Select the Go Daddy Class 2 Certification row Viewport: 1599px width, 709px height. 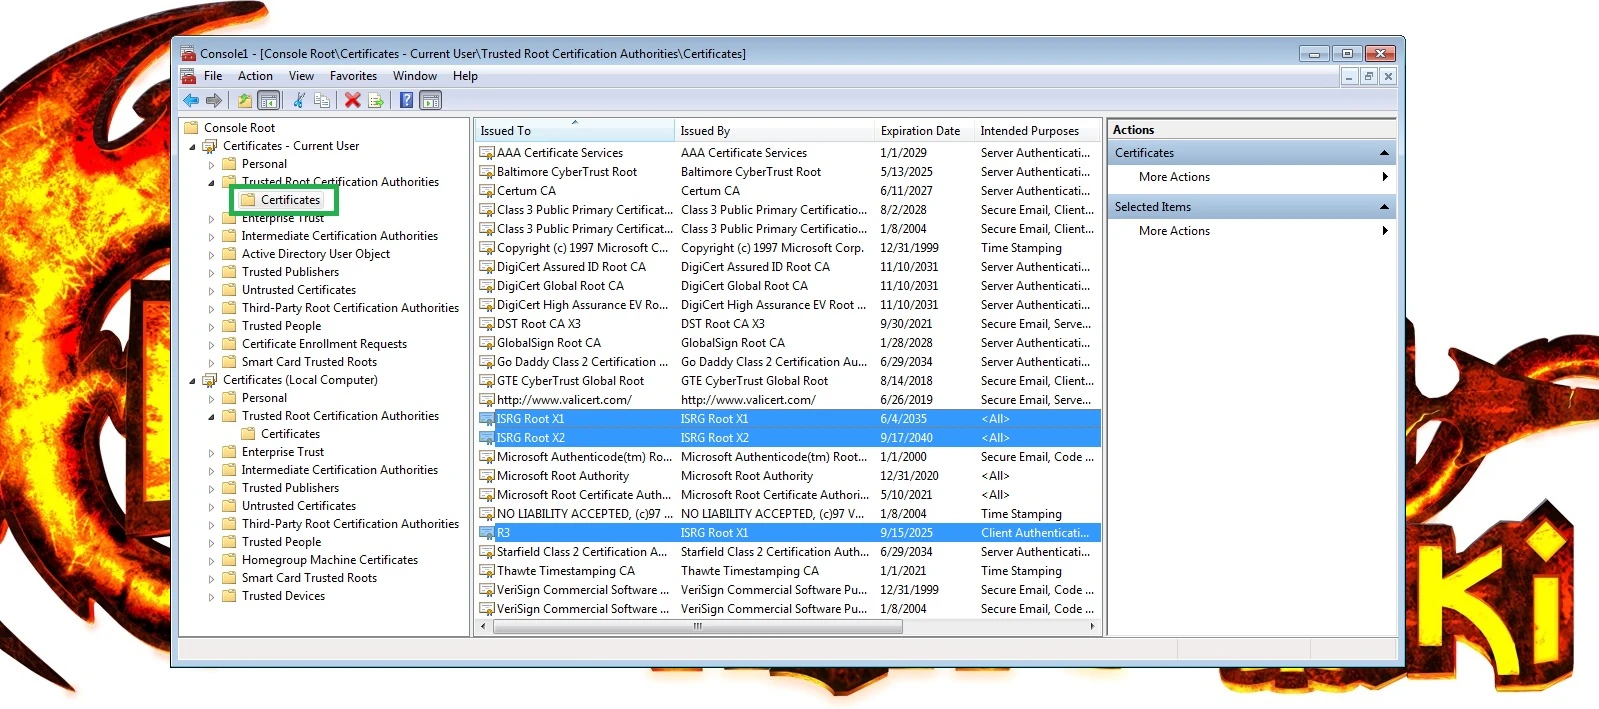coord(788,362)
